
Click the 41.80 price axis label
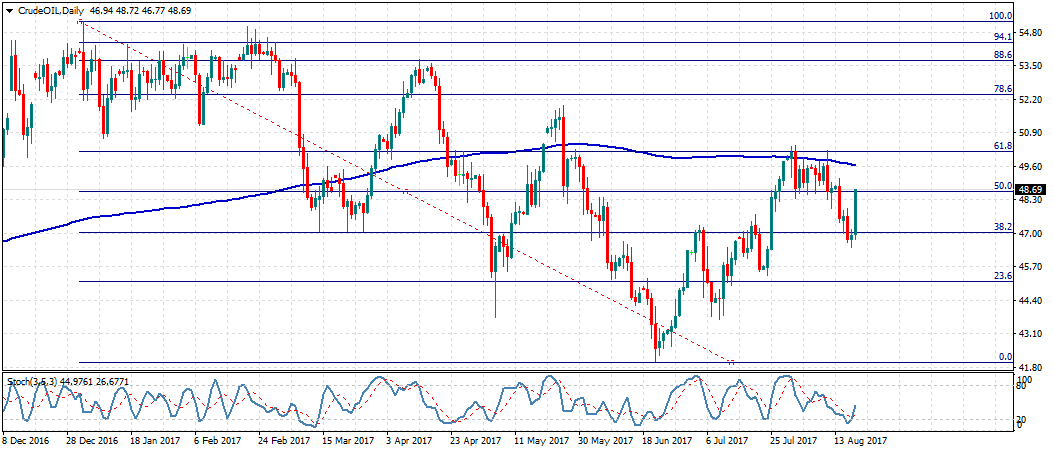(x=1030, y=367)
